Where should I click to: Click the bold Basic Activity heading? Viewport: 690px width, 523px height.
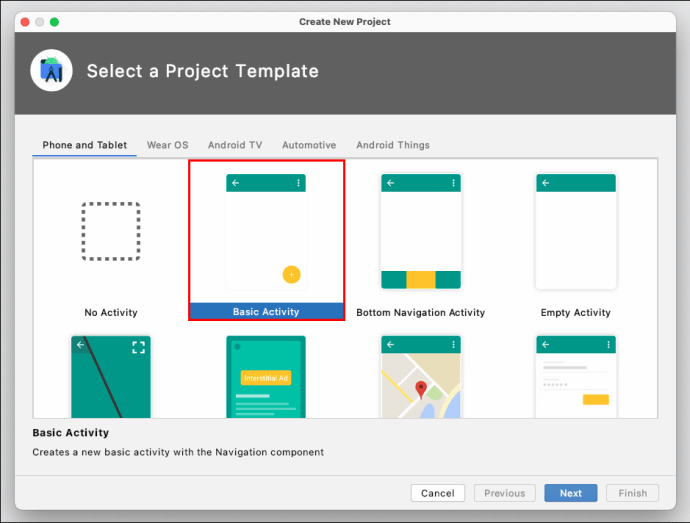click(70, 433)
